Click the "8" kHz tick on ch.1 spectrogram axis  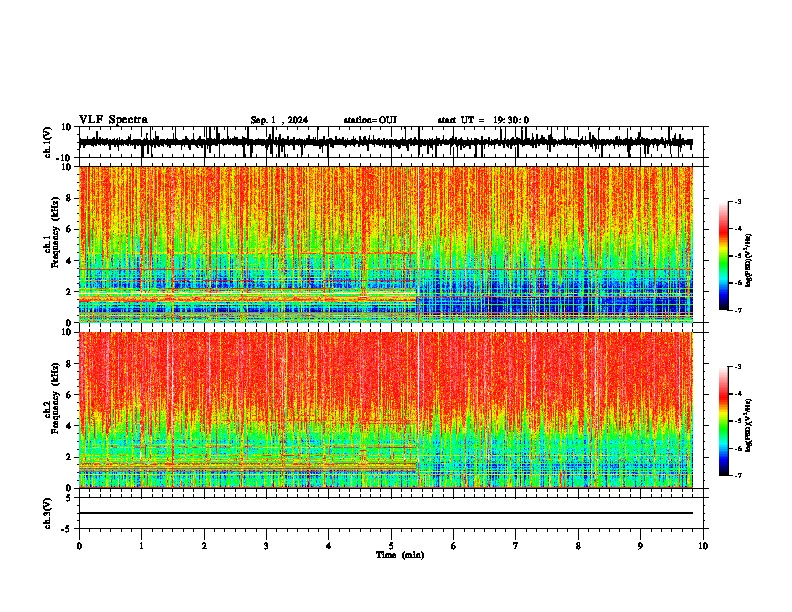click(x=70, y=198)
